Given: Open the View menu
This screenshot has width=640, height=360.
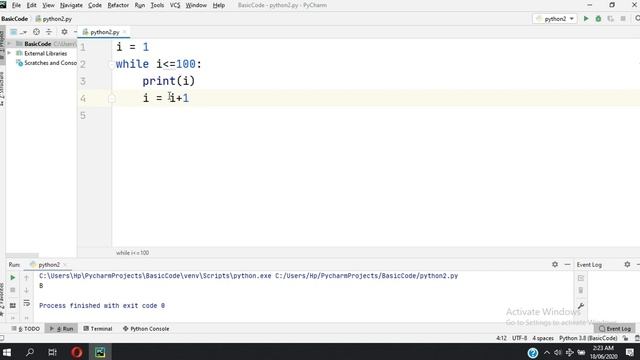Looking at the screenshot, I should click(x=48, y=5).
